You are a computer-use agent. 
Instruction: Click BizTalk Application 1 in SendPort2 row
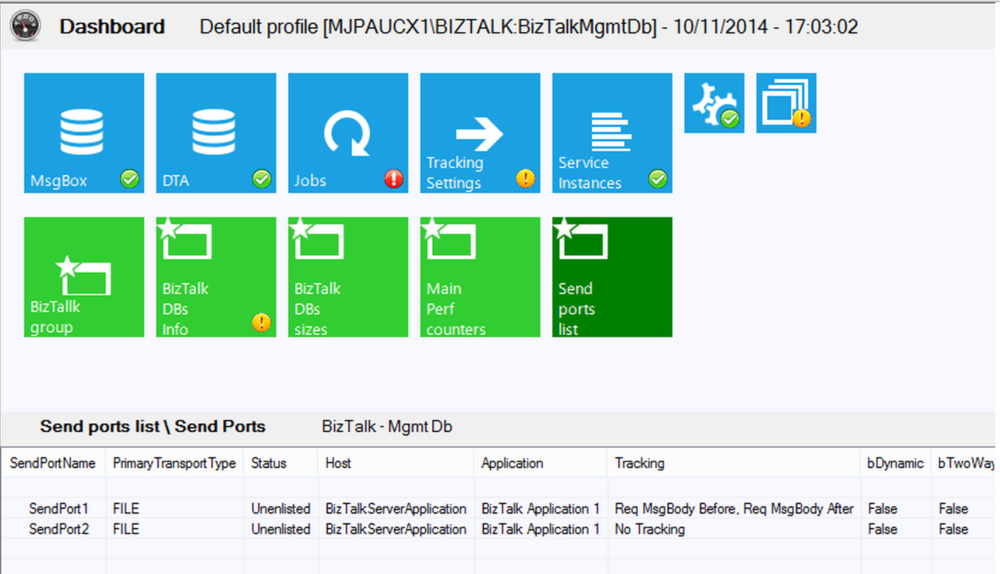pyautogui.click(x=541, y=529)
